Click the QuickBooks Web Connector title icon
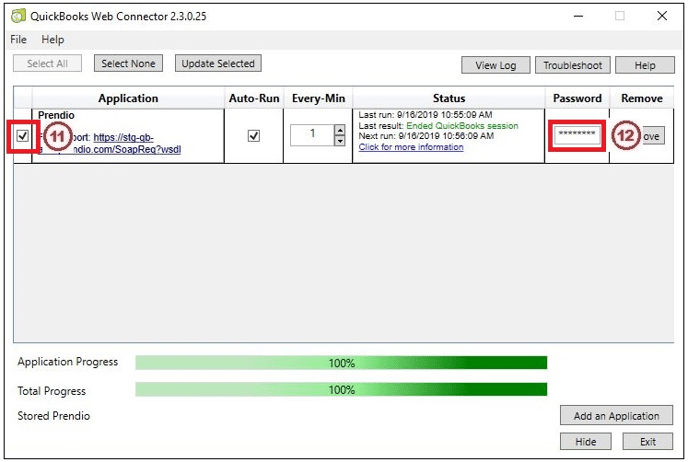This screenshot has width=688, height=462. [x=18, y=16]
